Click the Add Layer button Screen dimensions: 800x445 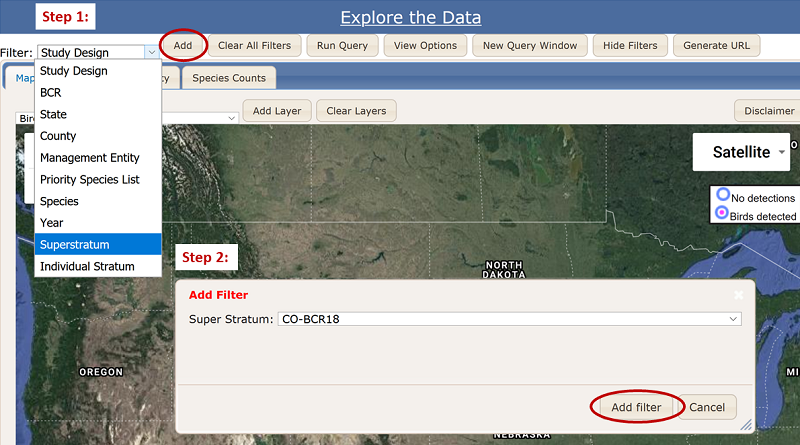click(x=277, y=111)
